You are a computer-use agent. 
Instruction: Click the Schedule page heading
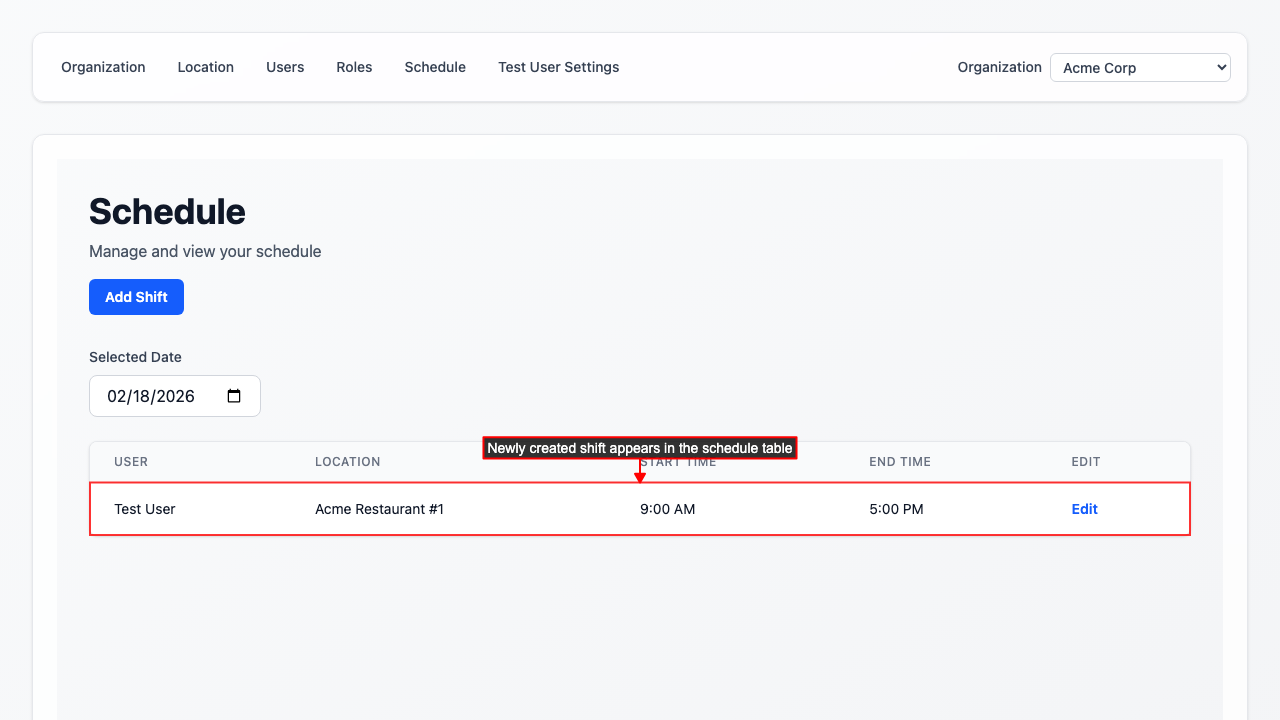(167, 211)
